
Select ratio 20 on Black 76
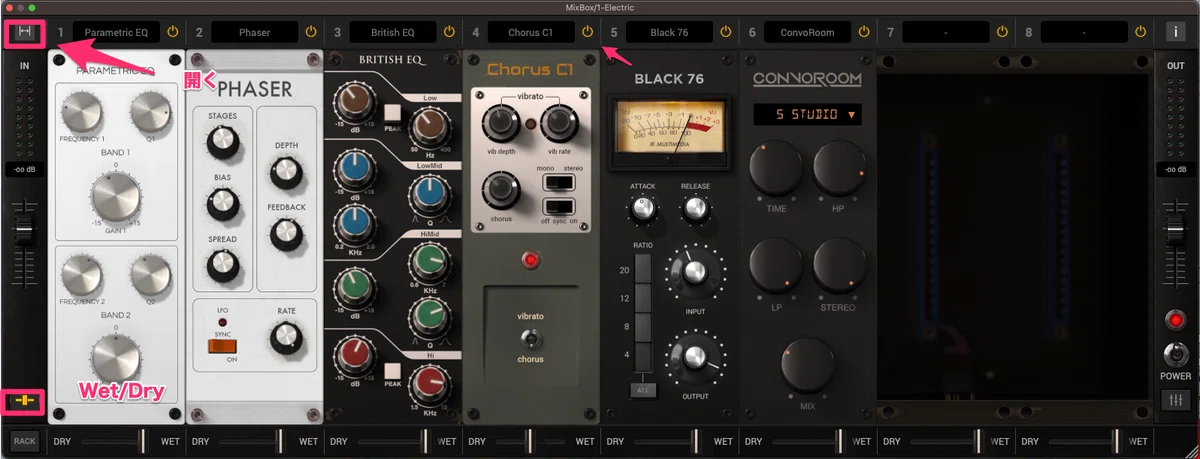[x=645, y=270]
